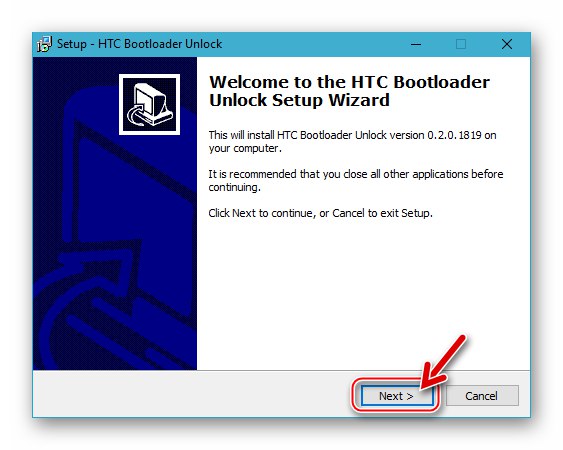Close the HTC Bootloader Unlock setup window

[x=507, y=44]
